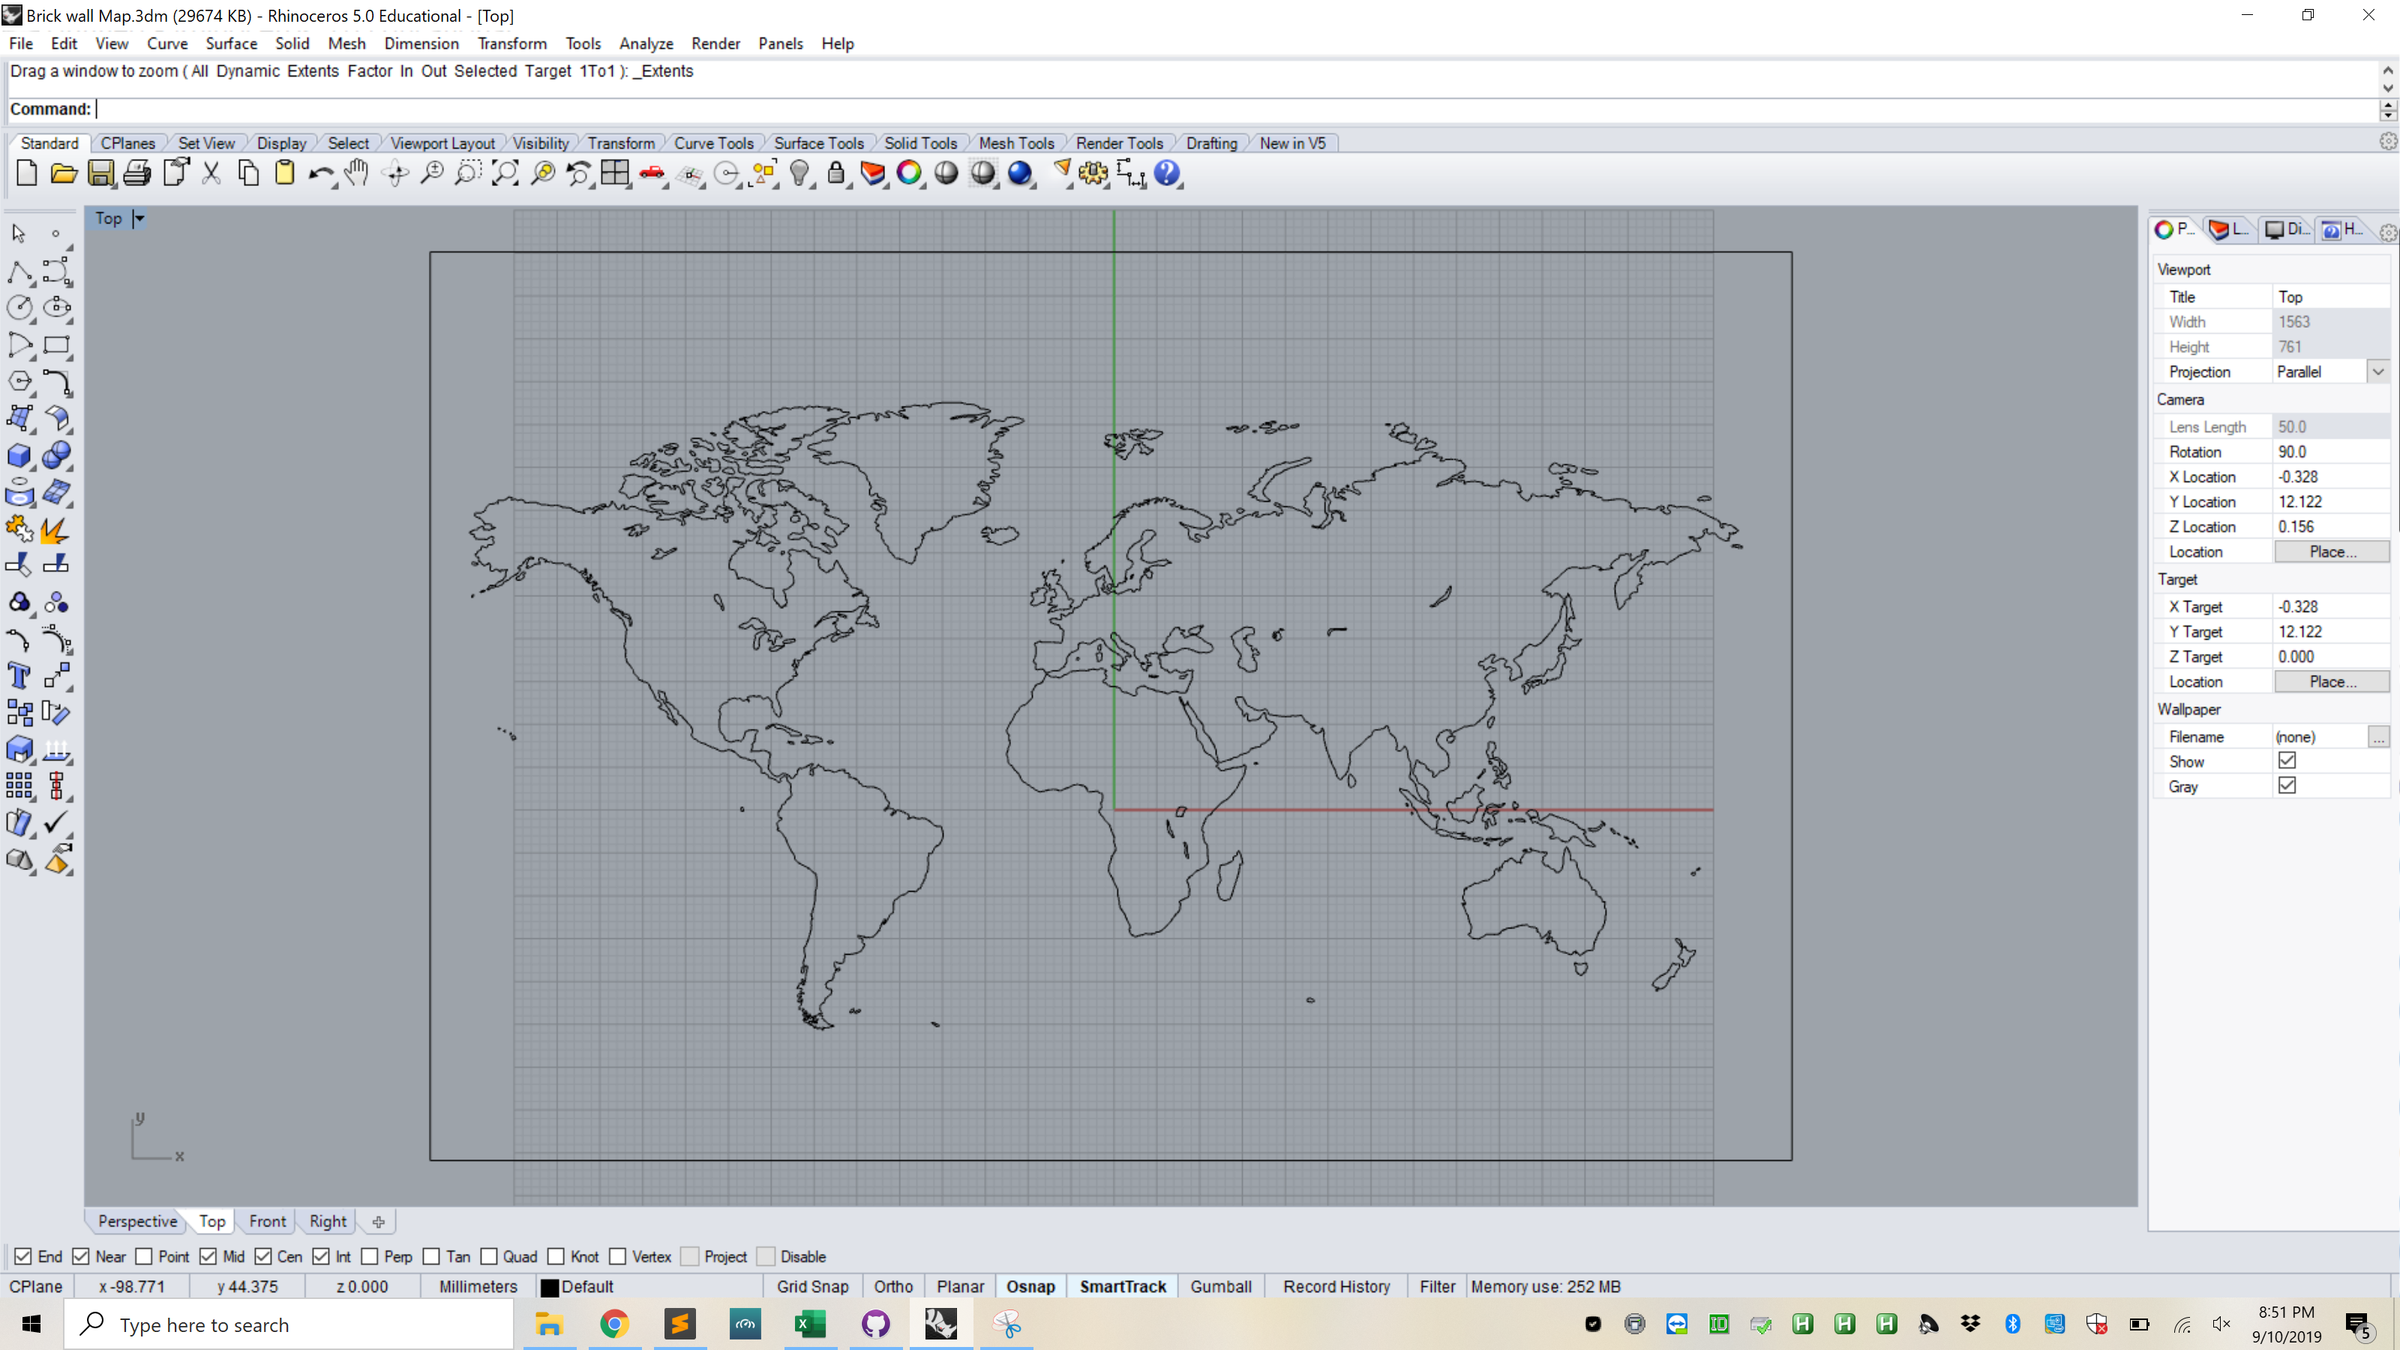The height and width of the screenshot is (1350, 2400).
Task: Switch to the Front viewport tab
Action: 266,1221
